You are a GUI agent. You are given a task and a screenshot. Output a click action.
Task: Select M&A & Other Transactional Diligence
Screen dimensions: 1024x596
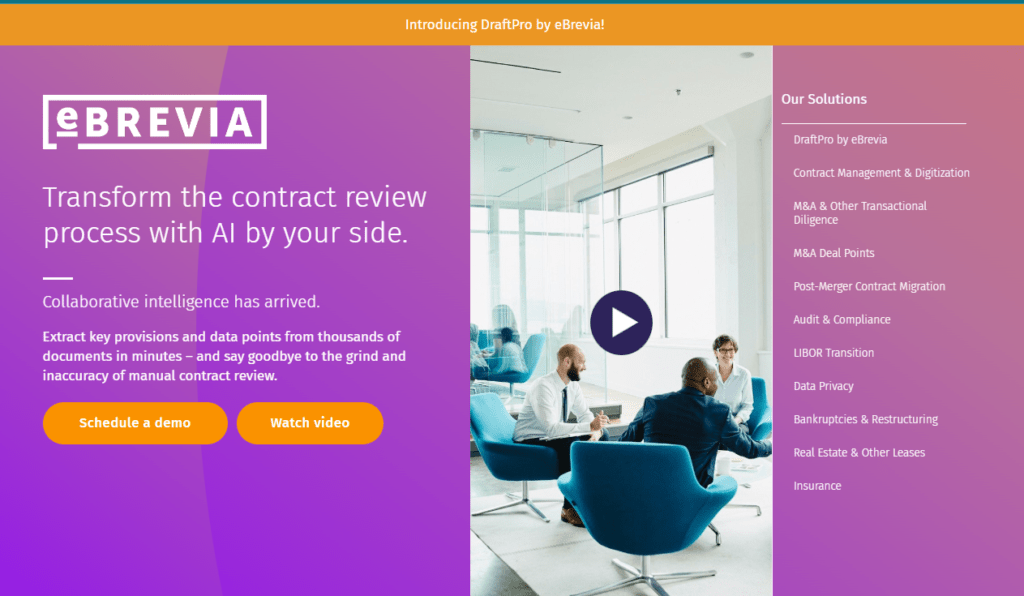(859, 213)
